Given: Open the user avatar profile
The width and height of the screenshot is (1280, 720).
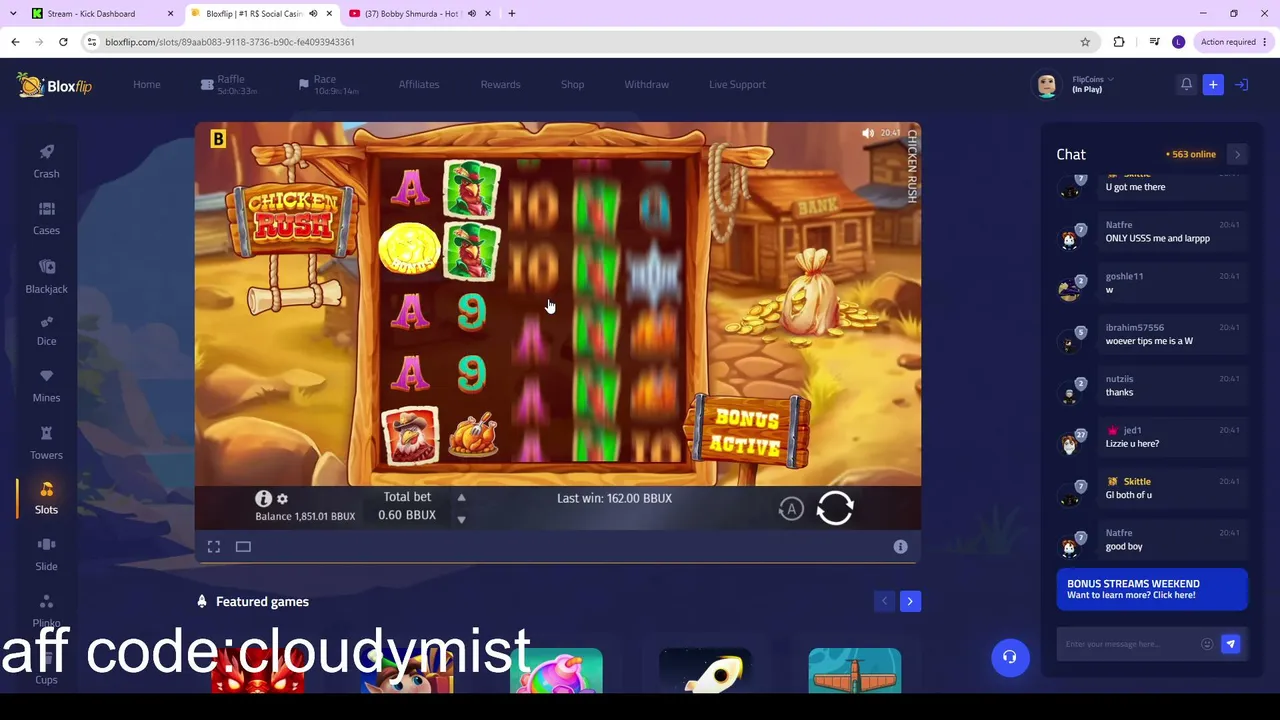Looking at the screenshot, I should (x=1047, y=85).
